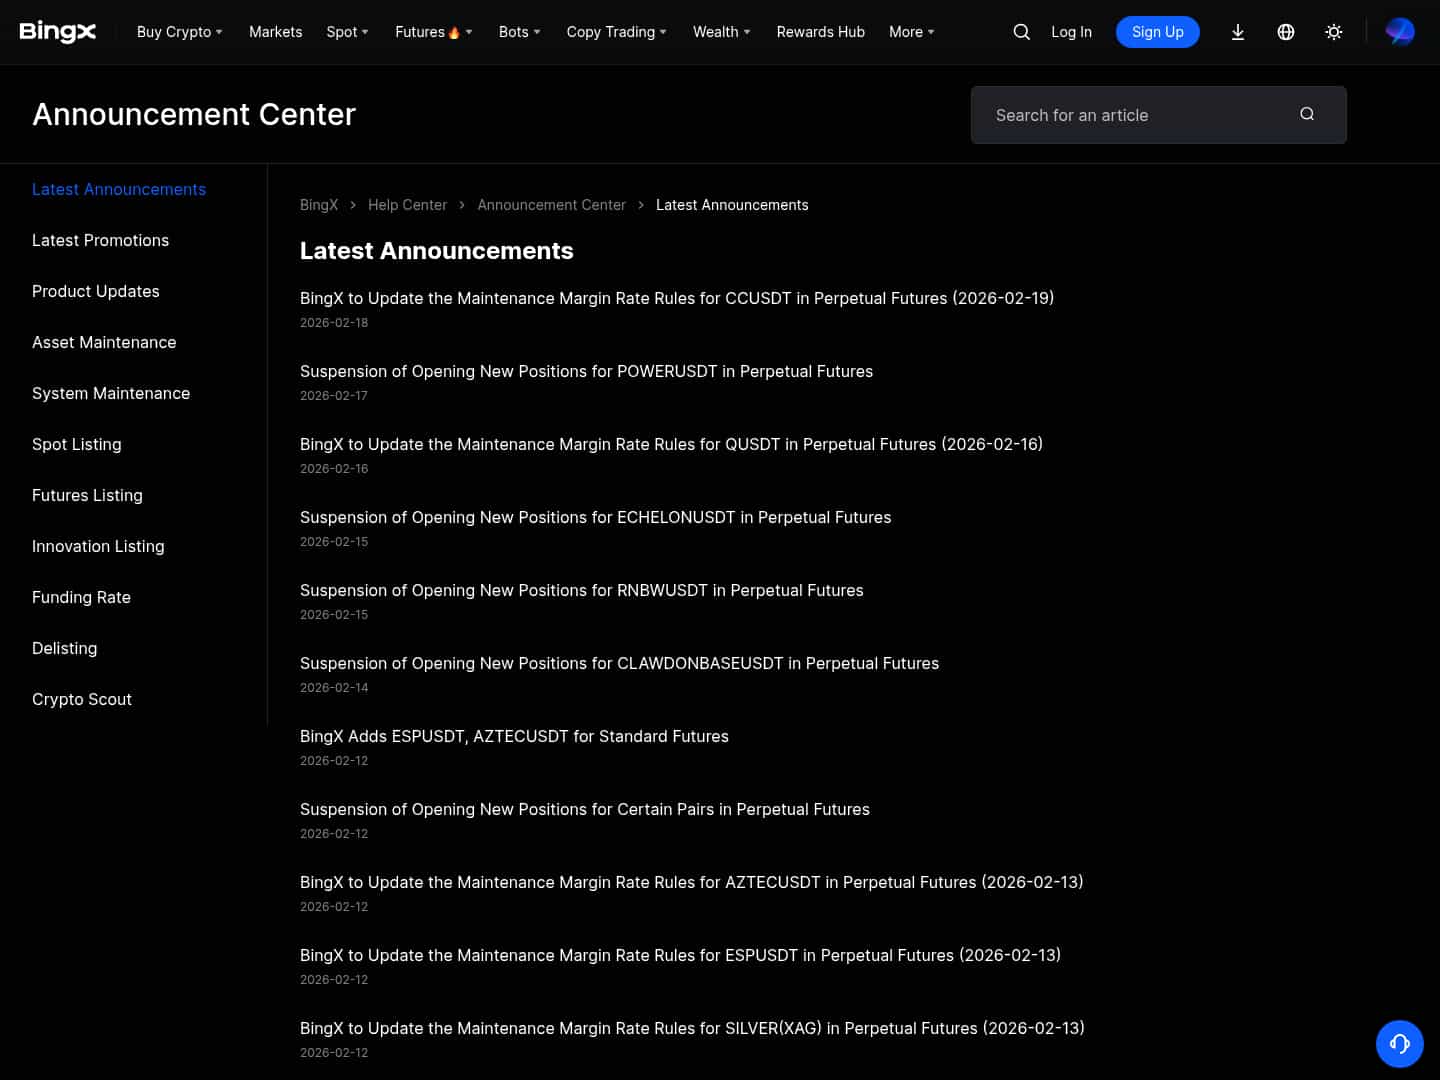Viewport: 1440px width, 1080px height.
Task: Open the customer support headset button
Action: coord(1399,1043)
